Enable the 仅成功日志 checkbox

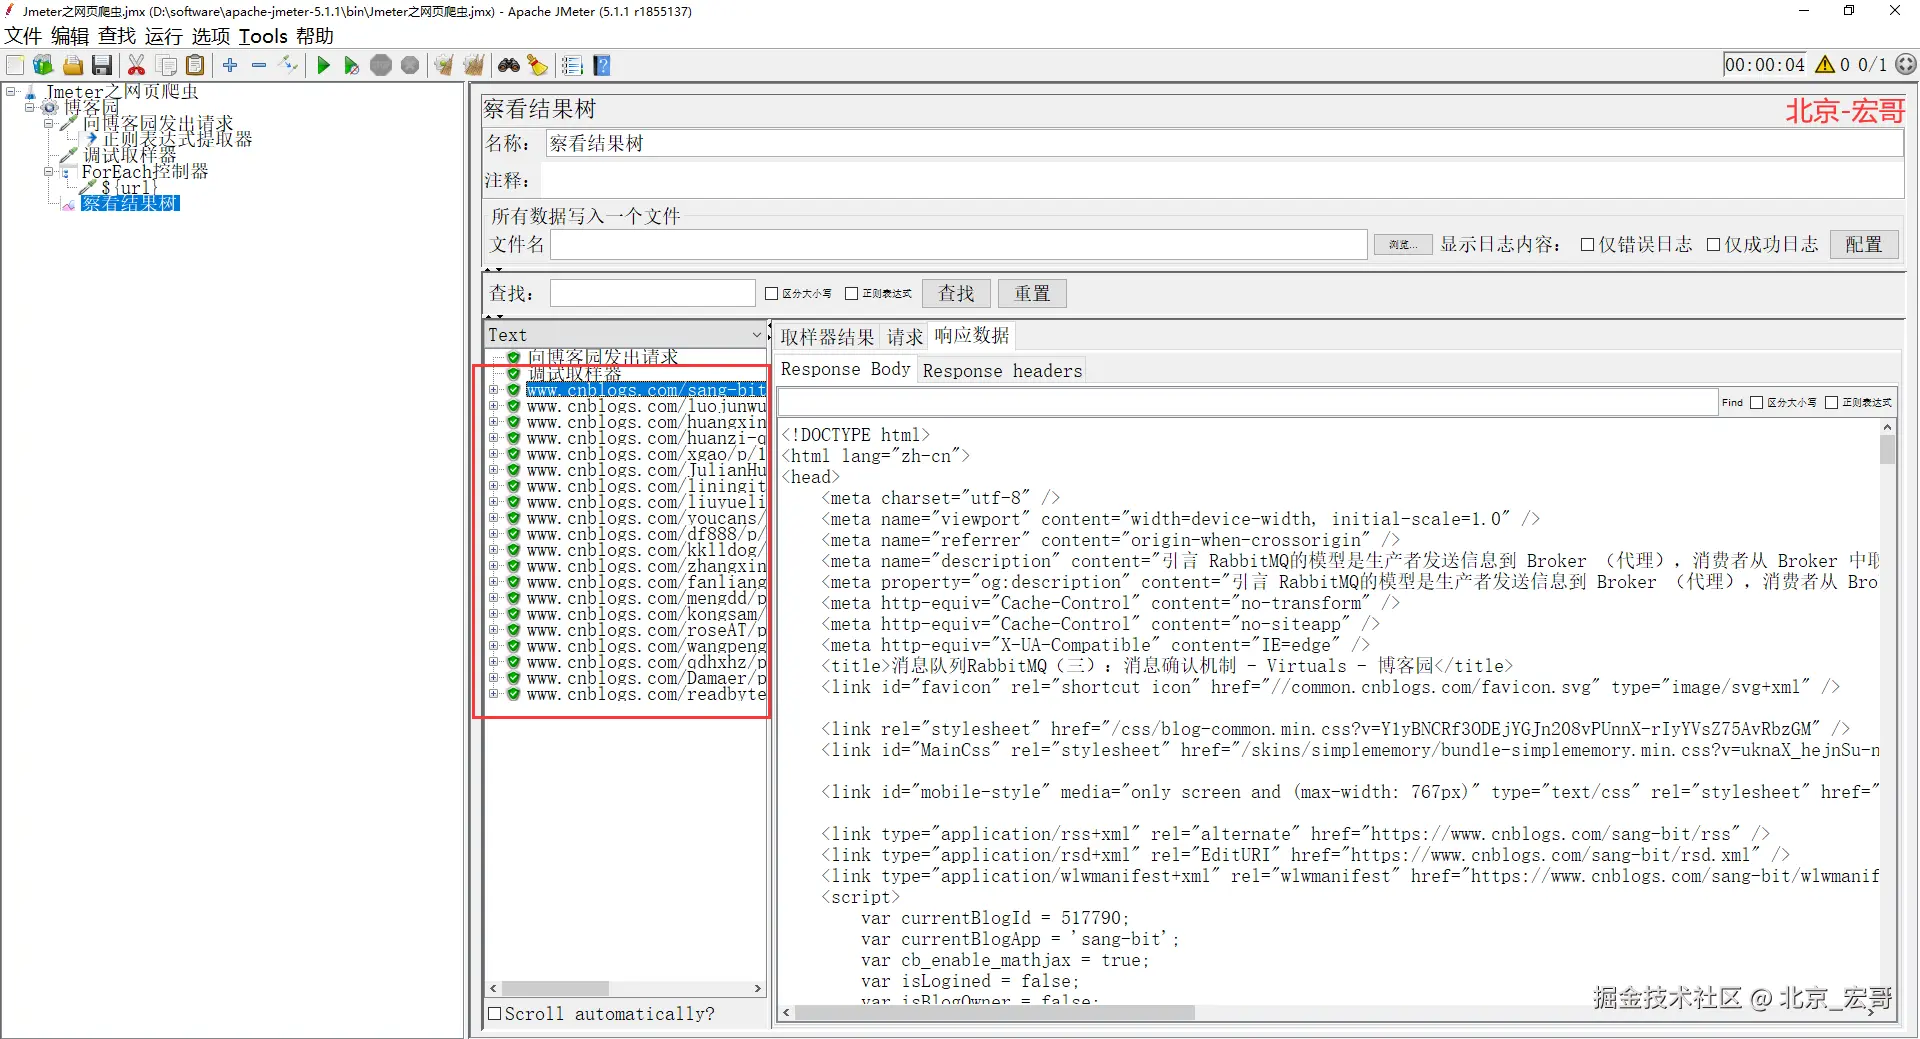[x=1713, y=245]
